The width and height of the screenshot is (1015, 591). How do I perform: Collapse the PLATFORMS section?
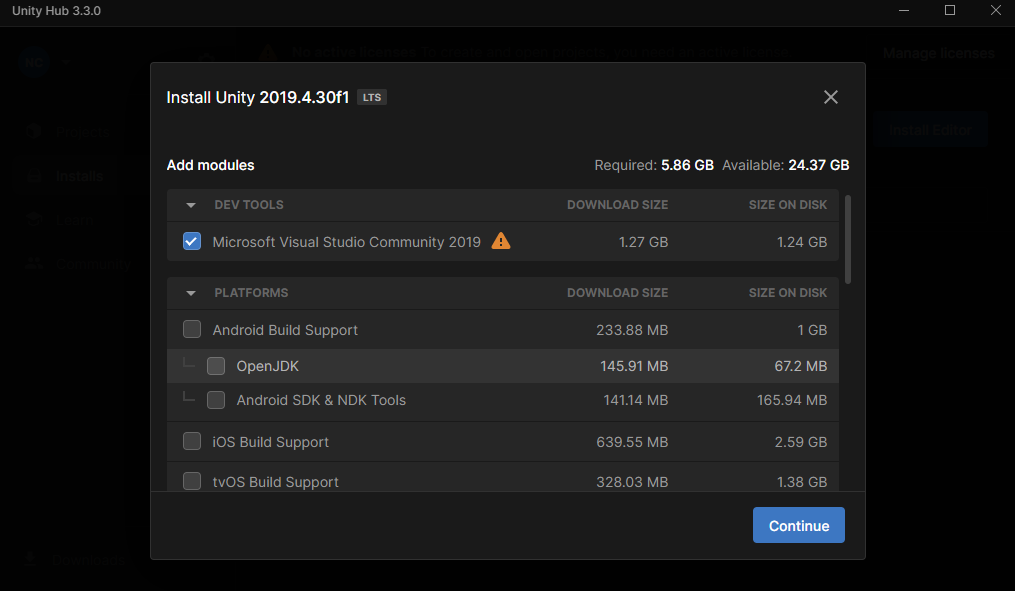tap(190, 293)
